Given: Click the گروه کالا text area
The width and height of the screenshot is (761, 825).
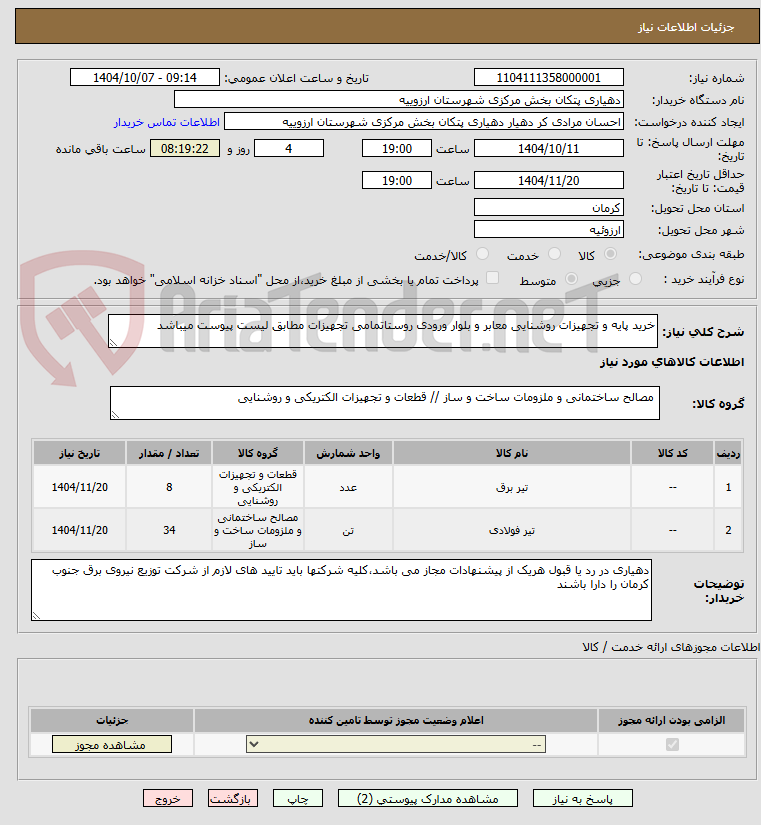Looking at the screenshot, I should [385, 403].
